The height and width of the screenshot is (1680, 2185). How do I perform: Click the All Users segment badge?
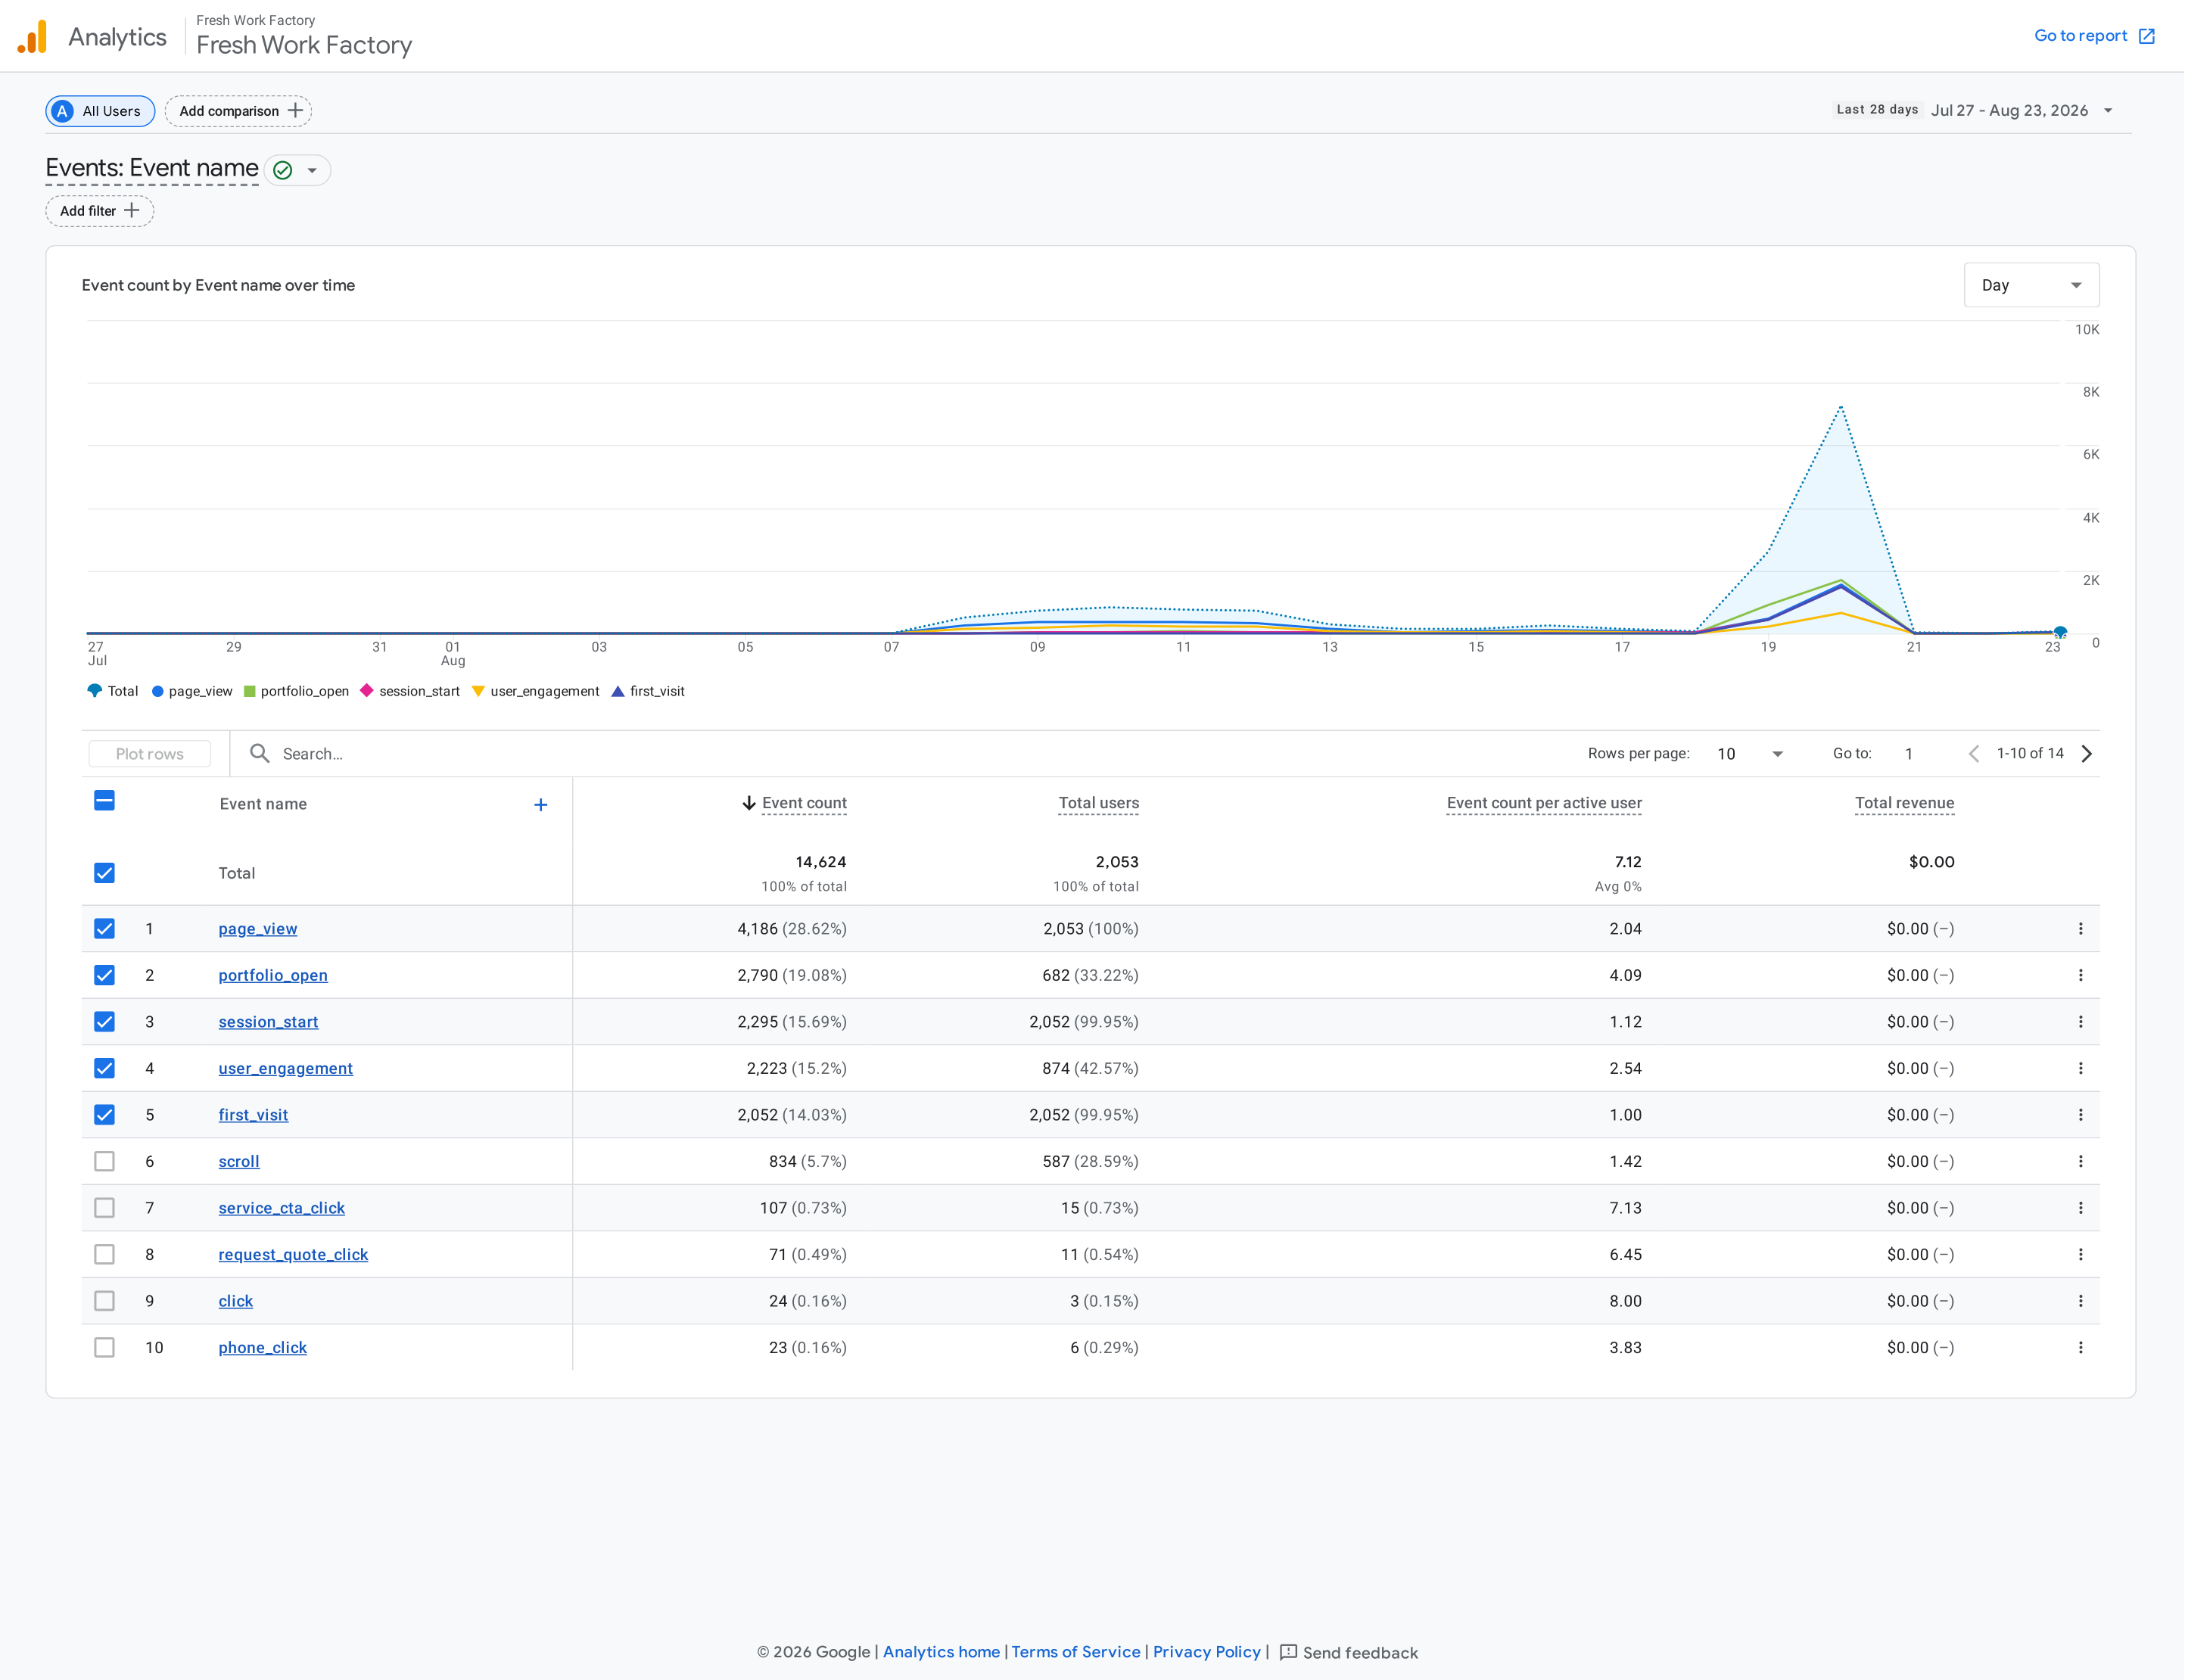[x=100, y=111]
